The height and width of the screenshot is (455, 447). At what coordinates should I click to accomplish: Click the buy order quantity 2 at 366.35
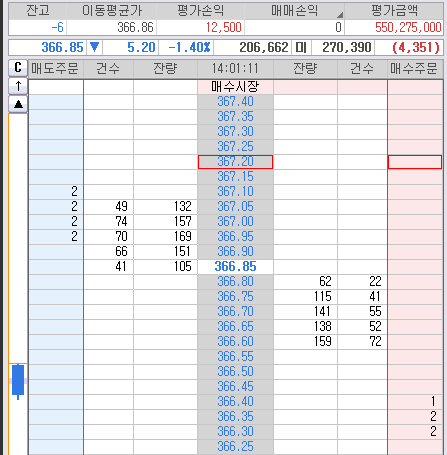pos(415,416)
